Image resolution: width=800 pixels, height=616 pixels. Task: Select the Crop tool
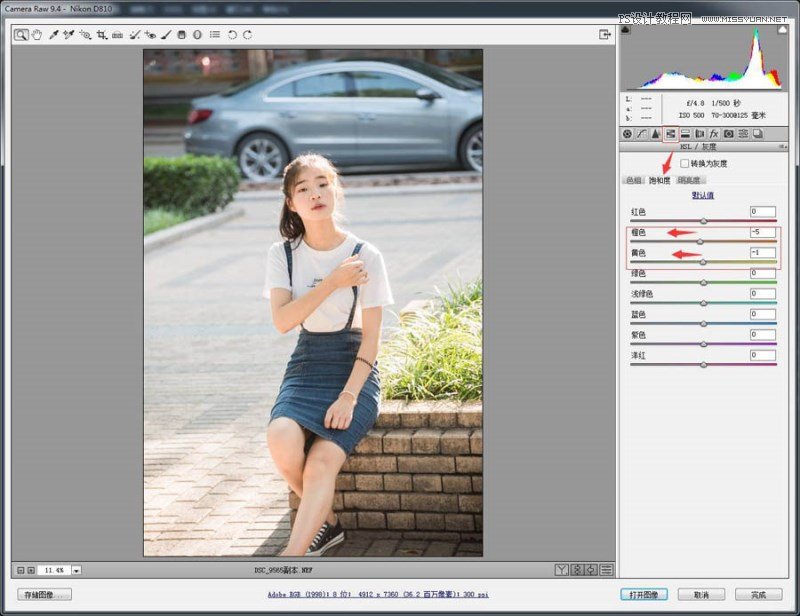pyautogui.click(x=99, y=34)
